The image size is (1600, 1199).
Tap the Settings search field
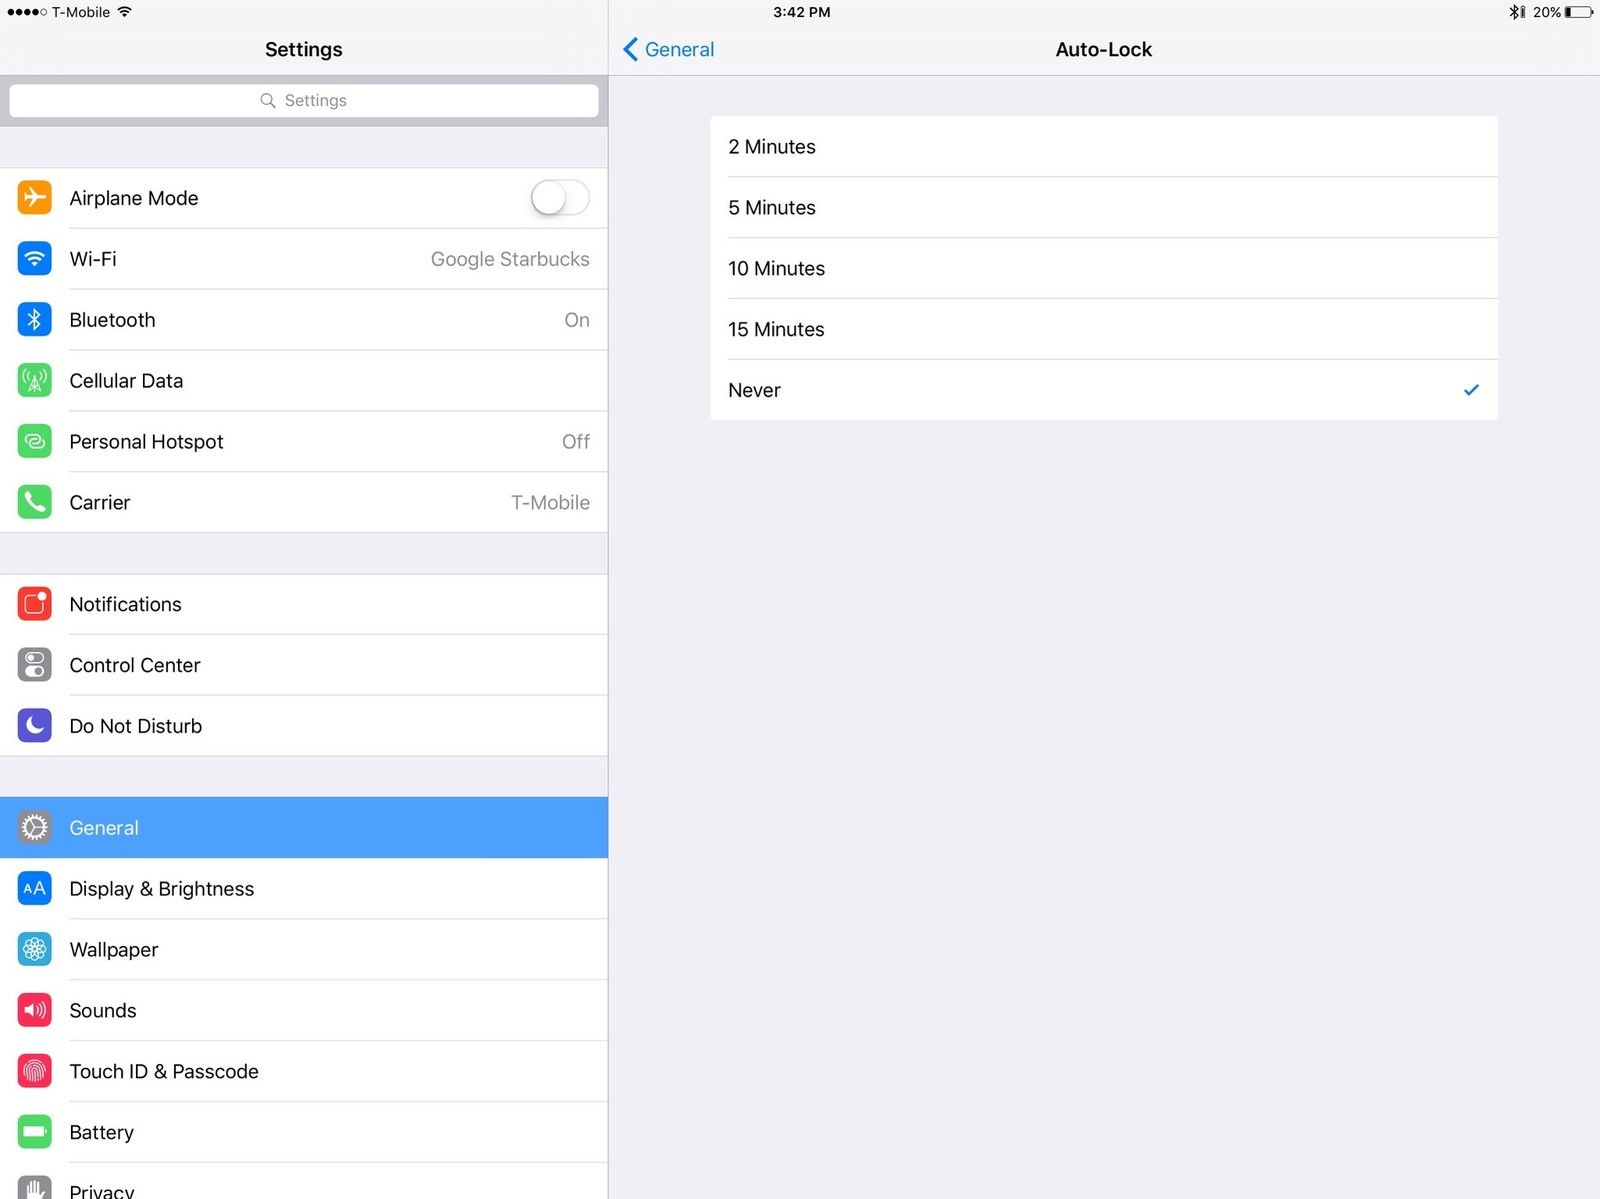pyautogui.click(x=303, y=100)
